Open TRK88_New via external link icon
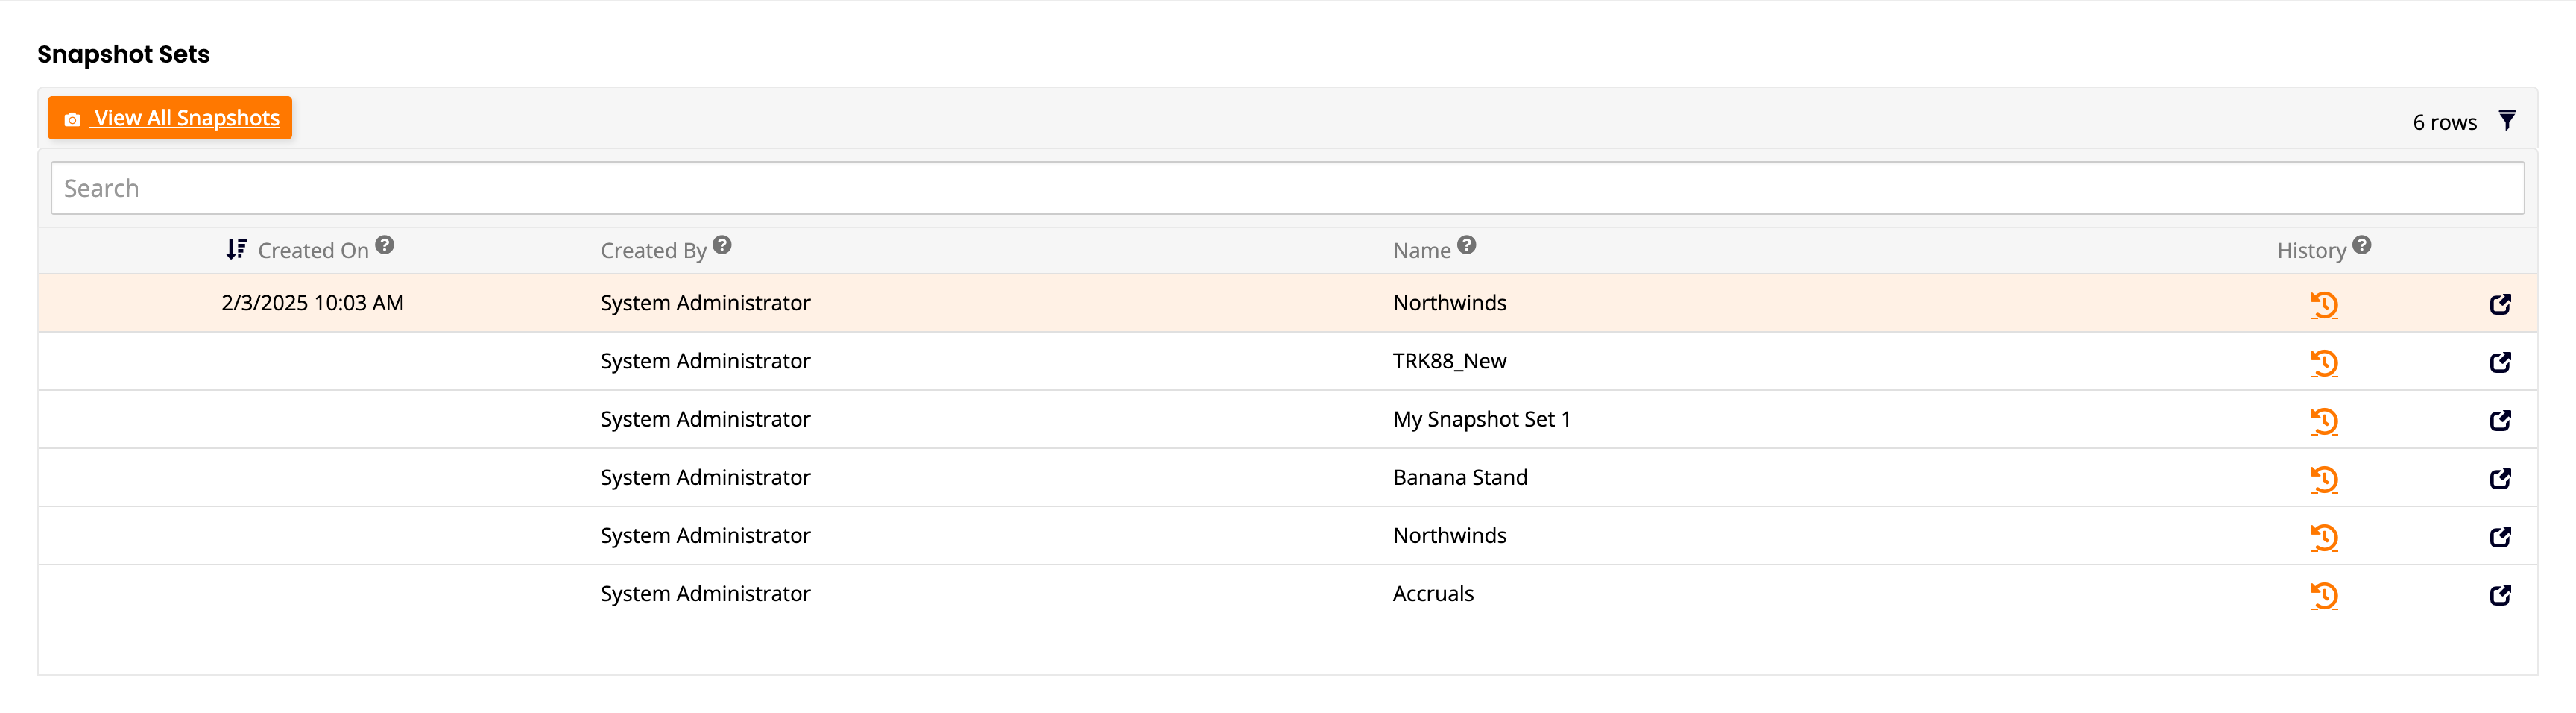Screen dimensions: 2576x713 click(2499, 362)
